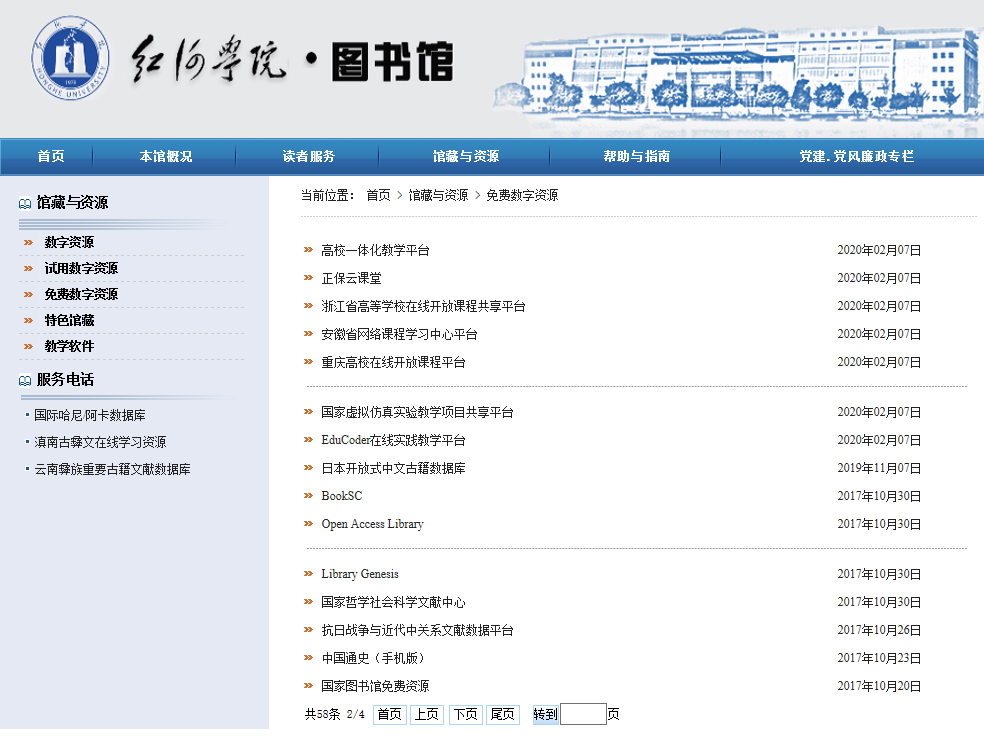Screen dimensions: 984x738
Task: Select 试用数字资源 in the sidebar
Action: 81,269
